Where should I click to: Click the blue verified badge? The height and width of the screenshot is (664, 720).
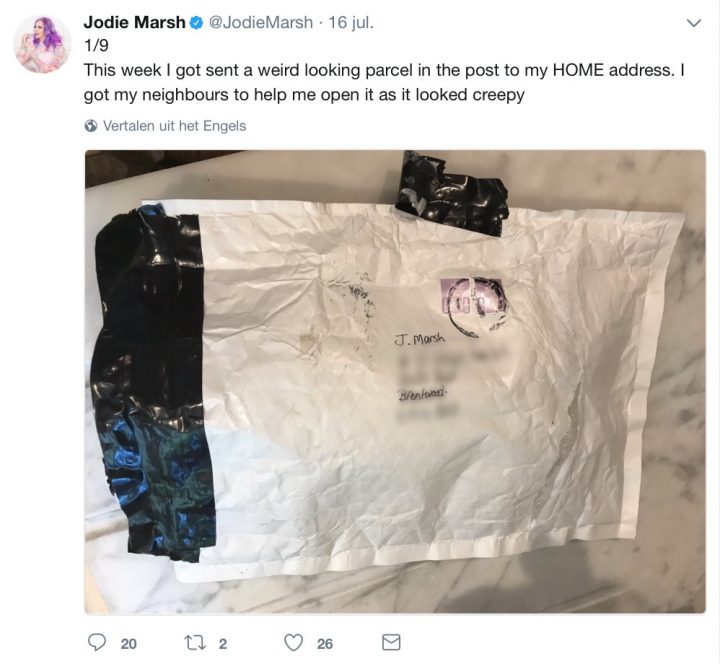[x=197, y=23]
